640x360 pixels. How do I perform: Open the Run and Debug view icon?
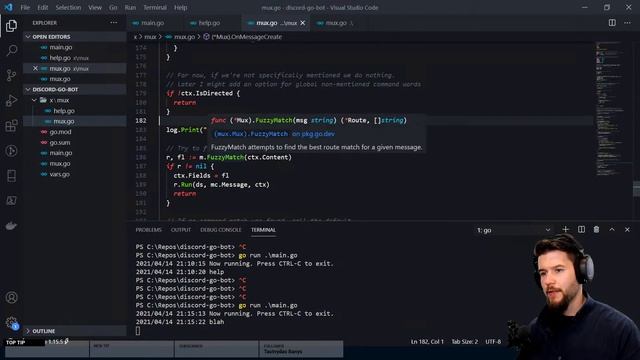(x=11, y=100)
